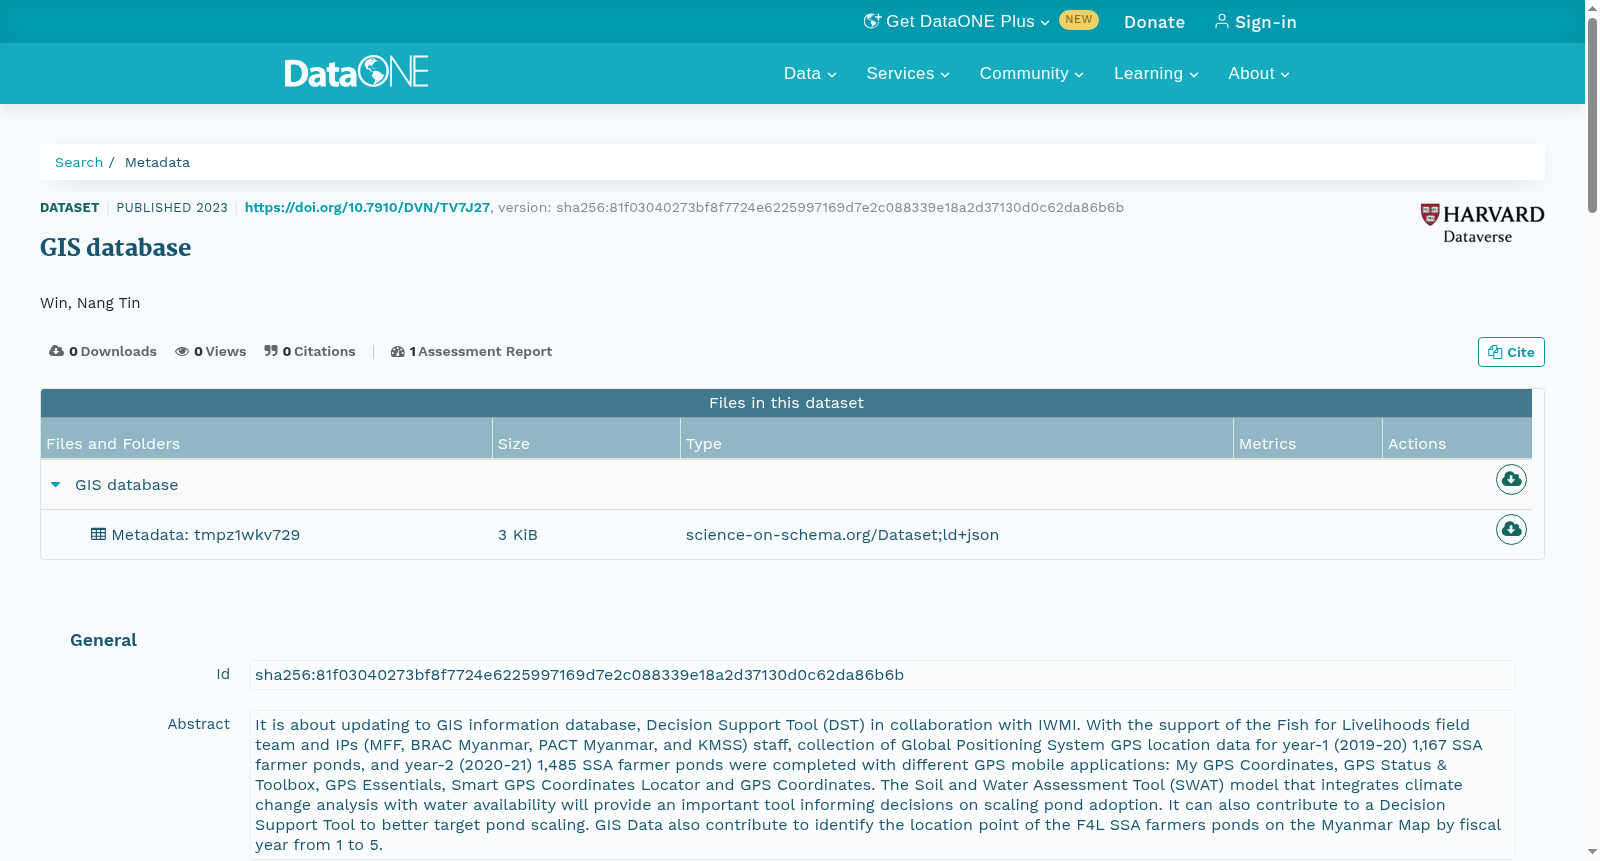The image size is (1600, 861).
Task: Click the 0 Downloads metric
Action: [103, 351]
